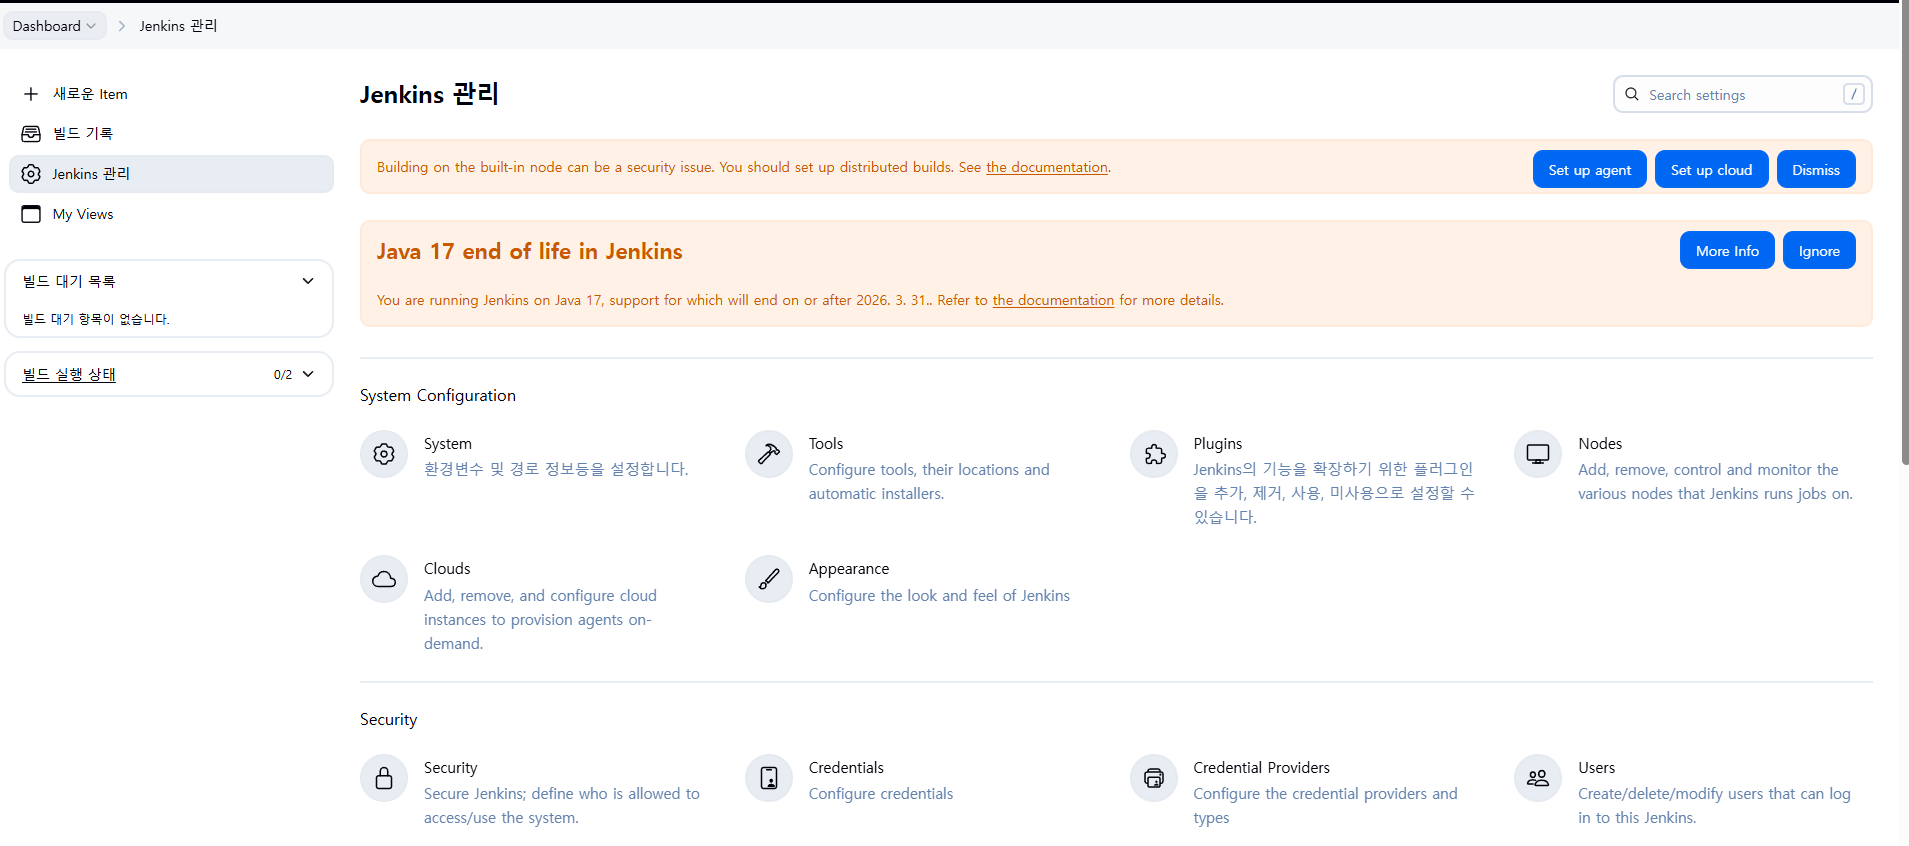Click the Tools hammer icon
This screenshot has width=1909, height=846.
[769, 454]
